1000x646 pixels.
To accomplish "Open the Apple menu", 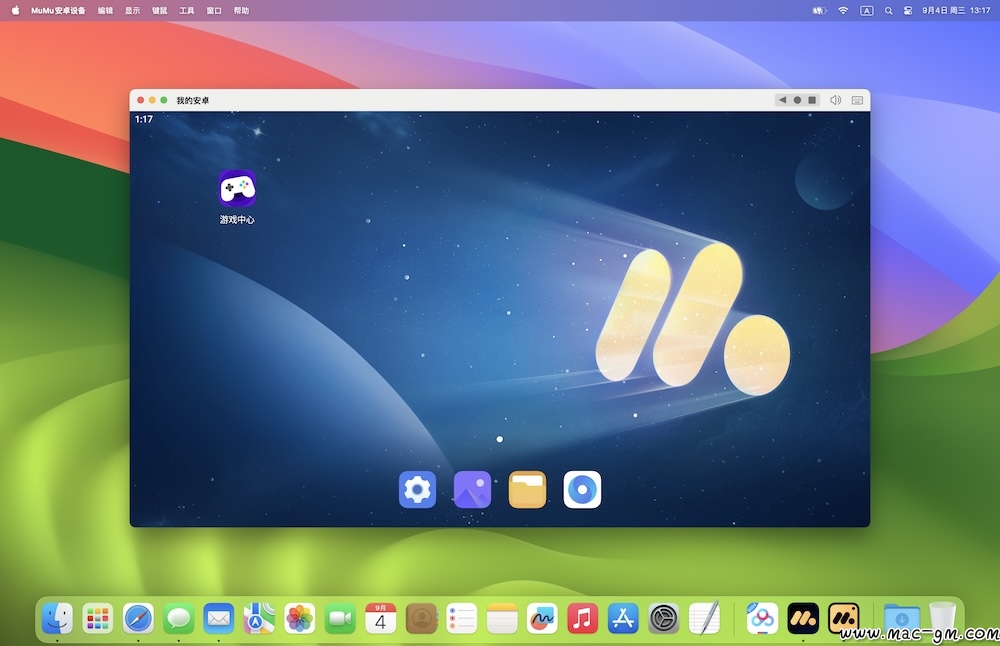I will [15, 10].
